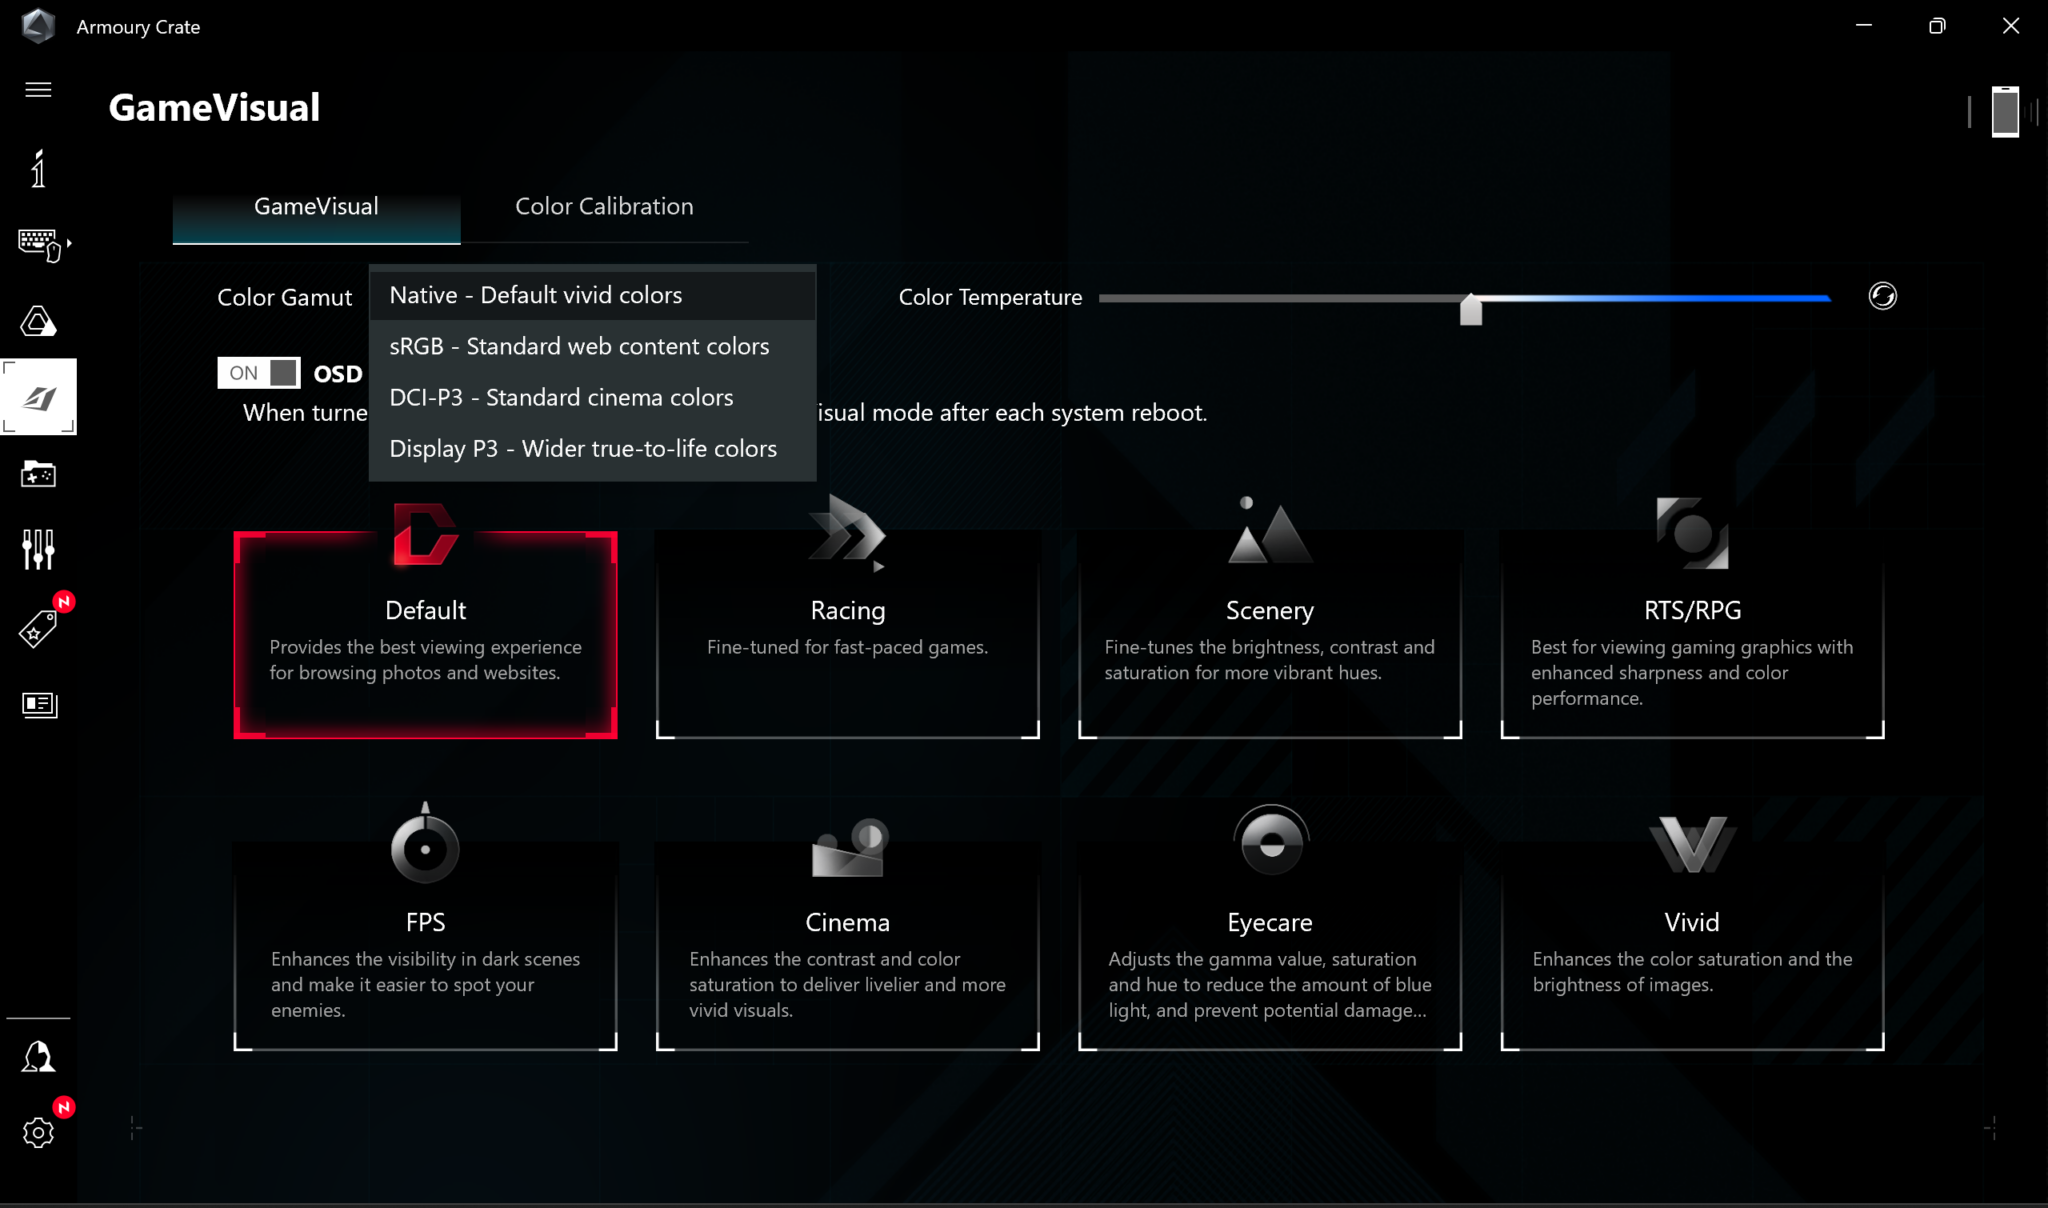The width and height of the screenshot is (2048, 1208).
Task: Toggle the OSD switch off
Action: (258, 372)
